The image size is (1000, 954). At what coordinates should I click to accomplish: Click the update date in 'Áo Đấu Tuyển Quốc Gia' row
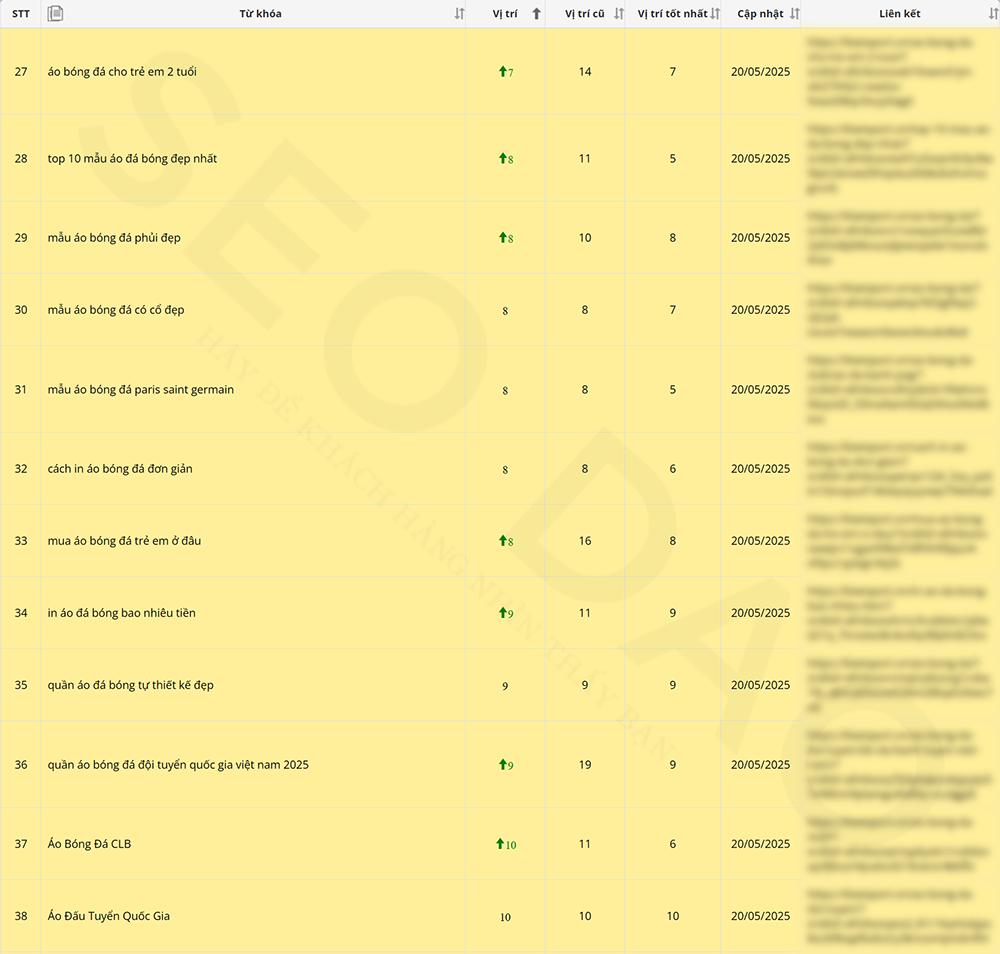[x=760, y=916]
